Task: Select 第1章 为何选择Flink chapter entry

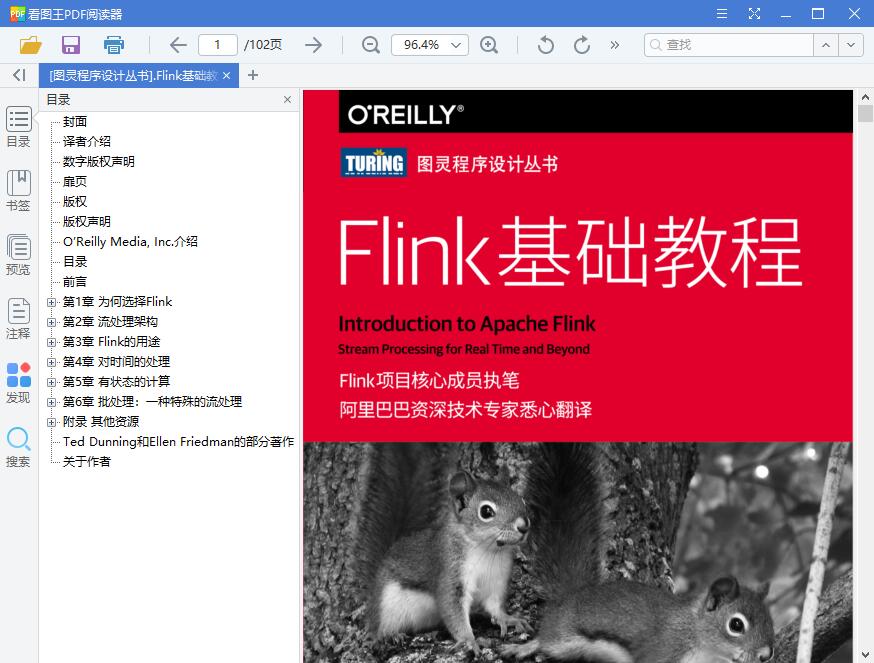Action: 117,302
